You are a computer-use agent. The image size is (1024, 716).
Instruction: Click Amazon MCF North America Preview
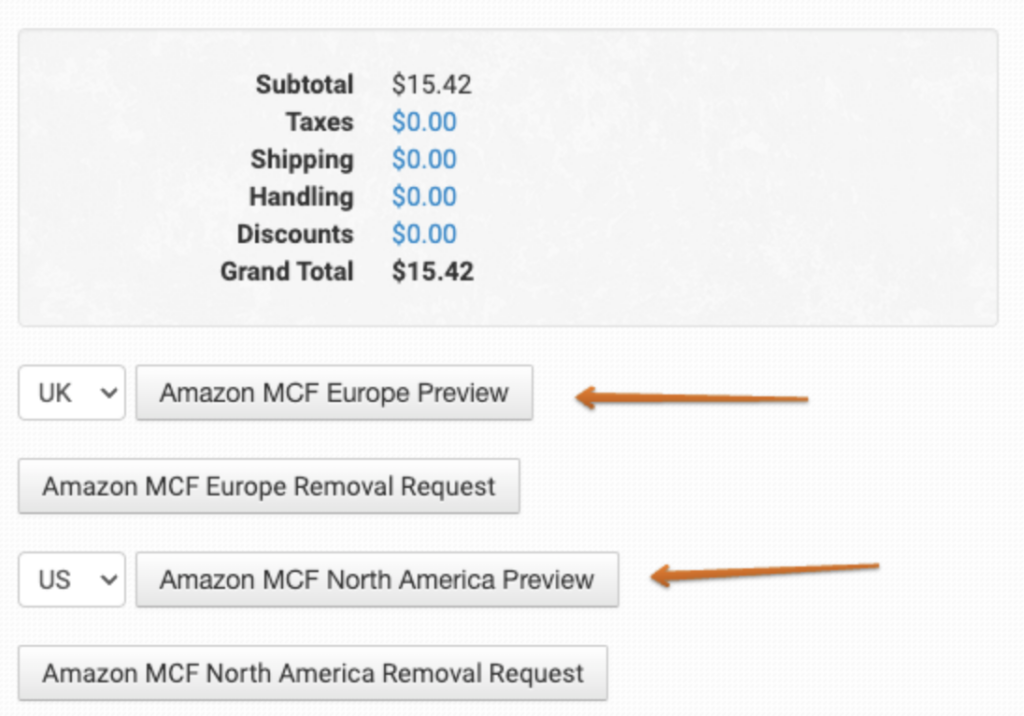pos(377,580)
